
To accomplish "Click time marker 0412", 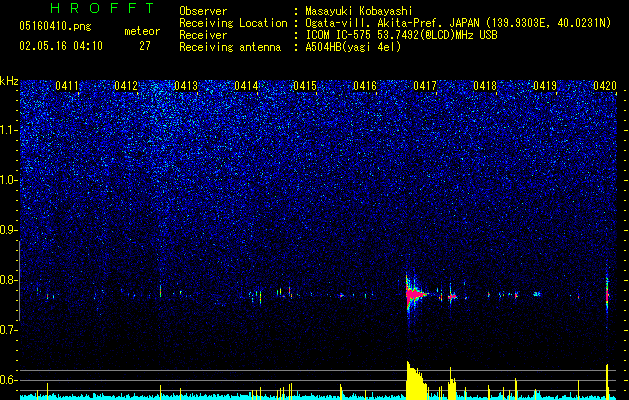I will 126,86.
